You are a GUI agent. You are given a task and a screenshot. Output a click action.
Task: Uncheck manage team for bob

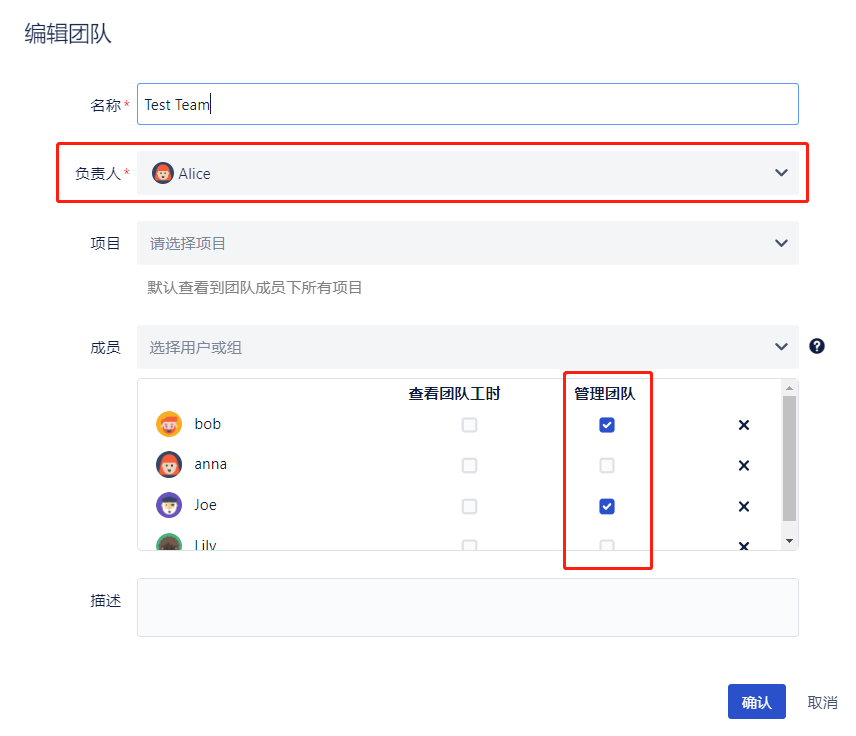pyautogui.click(x=607, y=425)
